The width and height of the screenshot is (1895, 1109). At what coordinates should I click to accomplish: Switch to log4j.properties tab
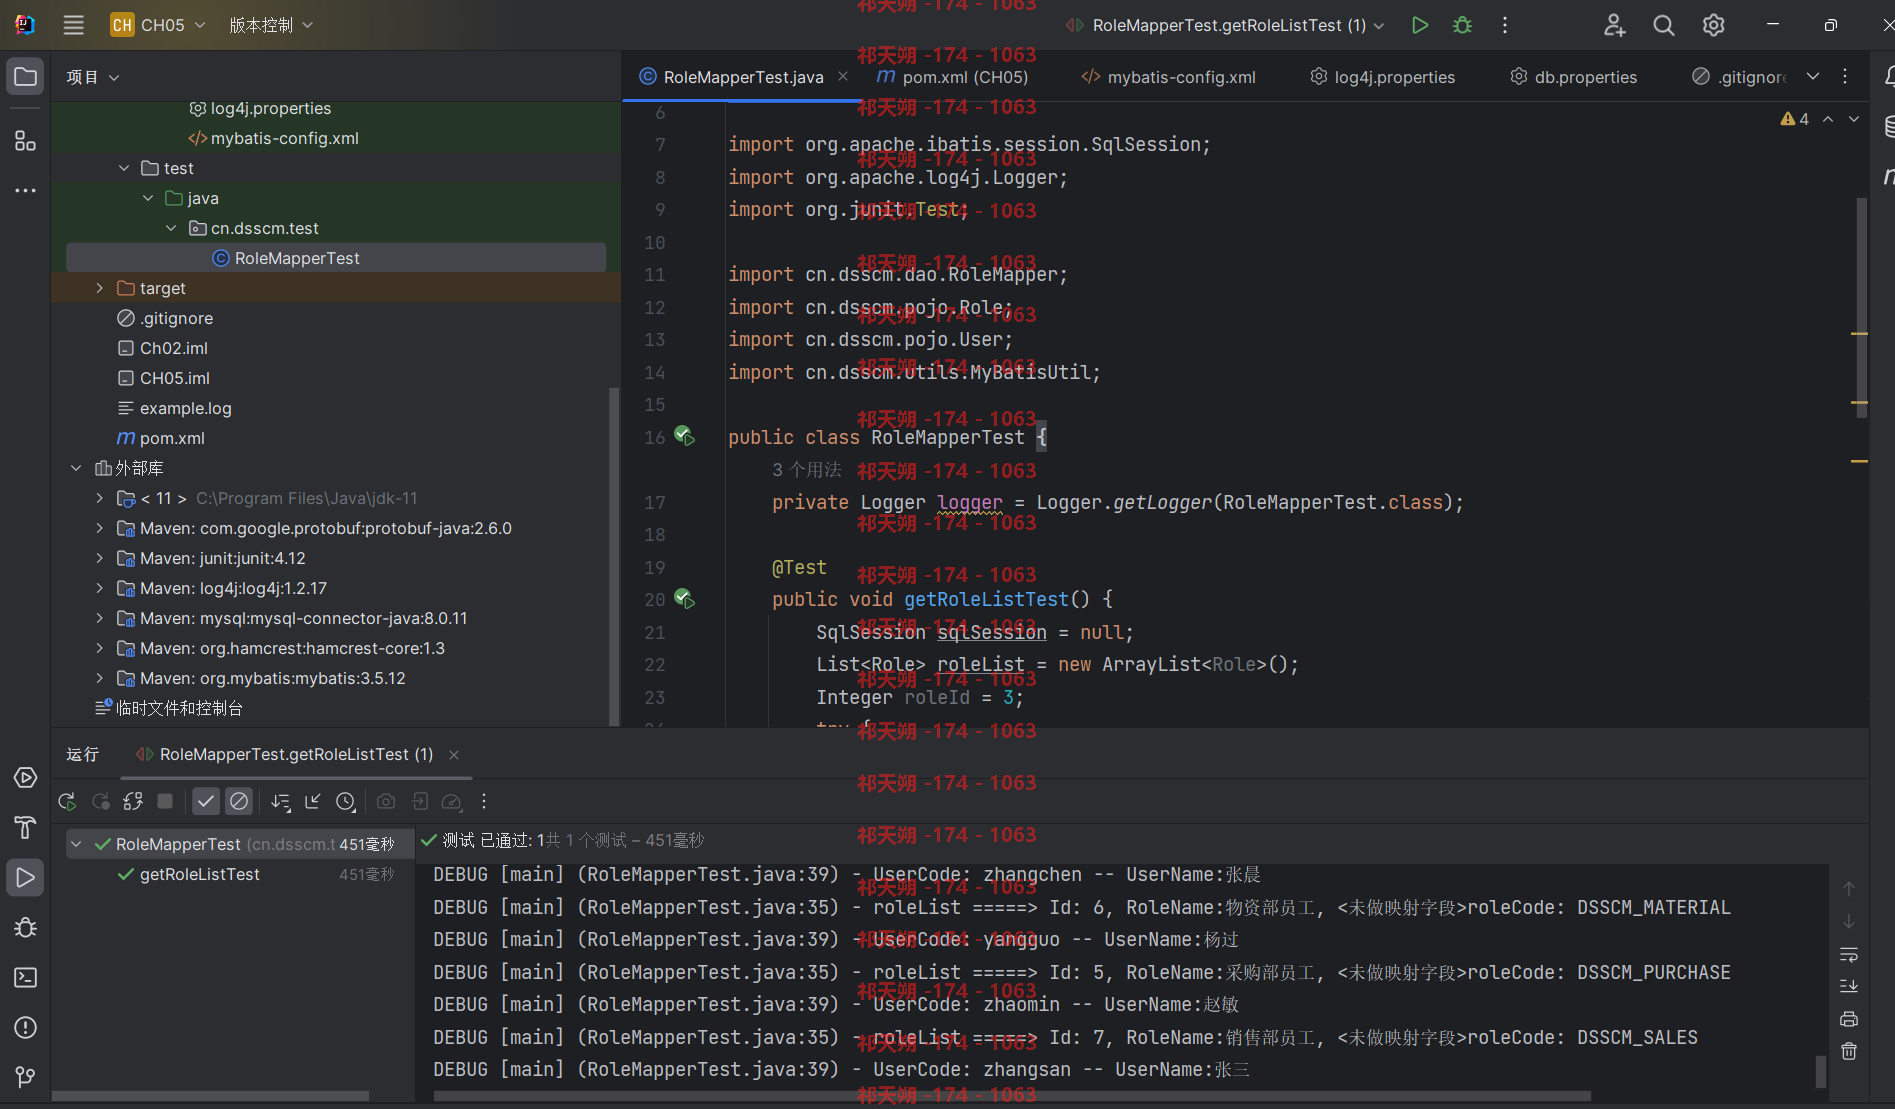tap(1383, 77)
